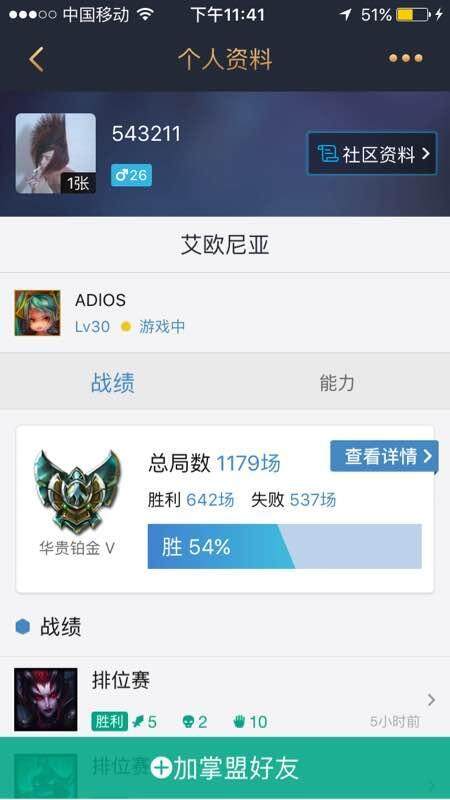Tap the hand assists count icon
The width and height of the screenshot is (450, 800).
coord(239,722)
